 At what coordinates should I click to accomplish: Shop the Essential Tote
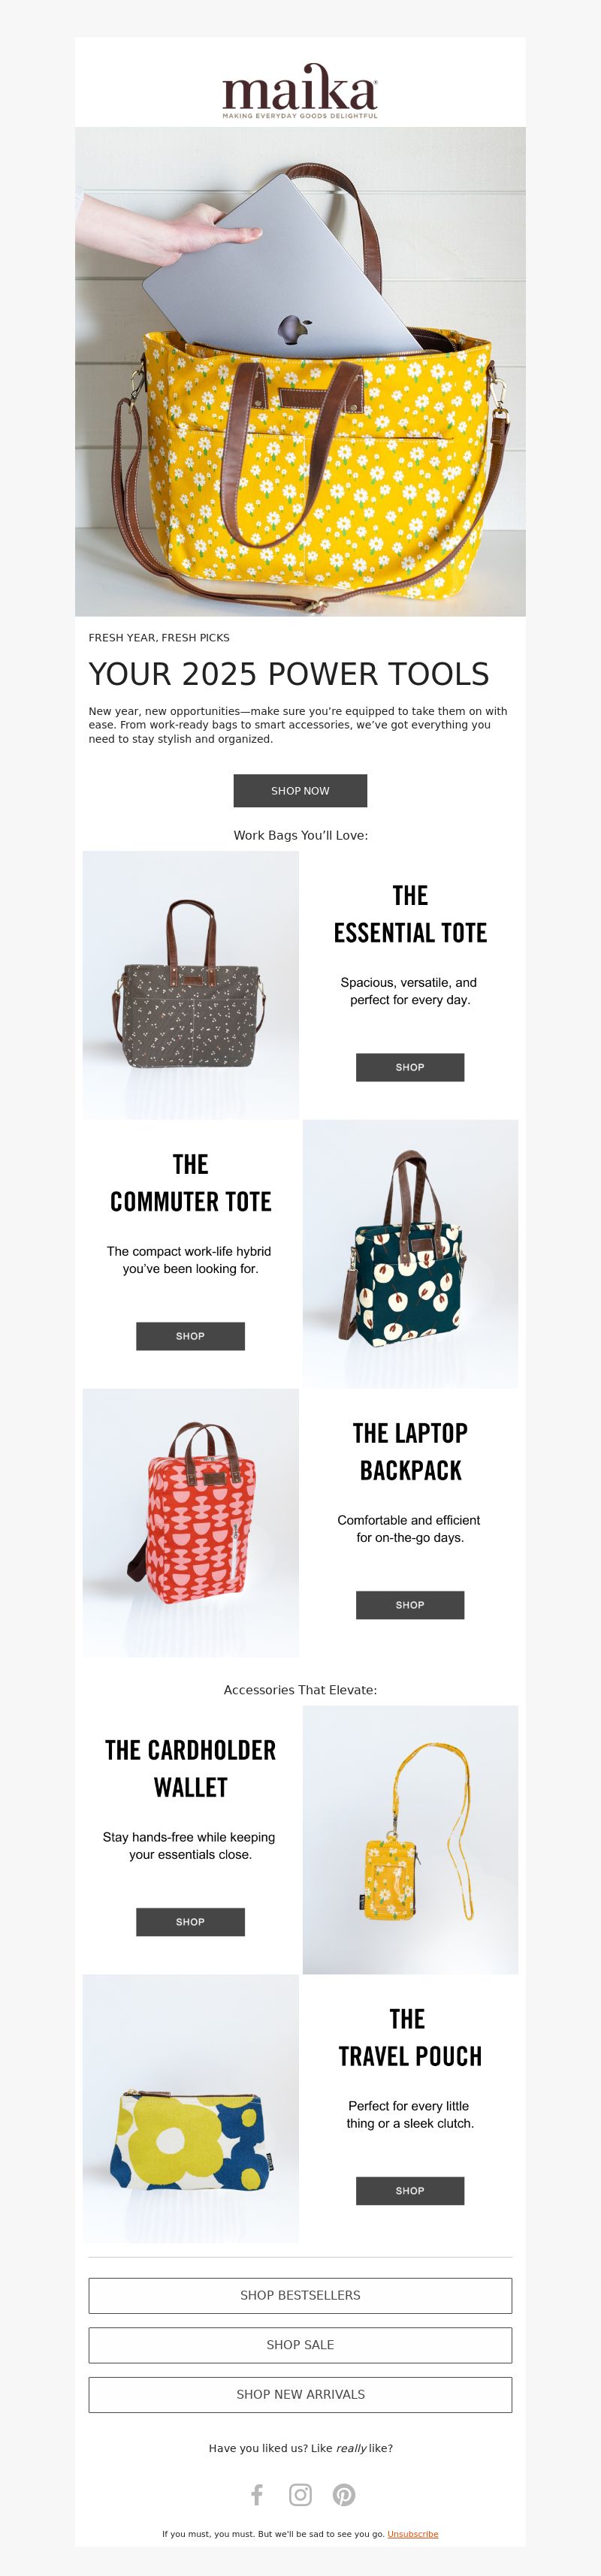(x=410, y=1067)
